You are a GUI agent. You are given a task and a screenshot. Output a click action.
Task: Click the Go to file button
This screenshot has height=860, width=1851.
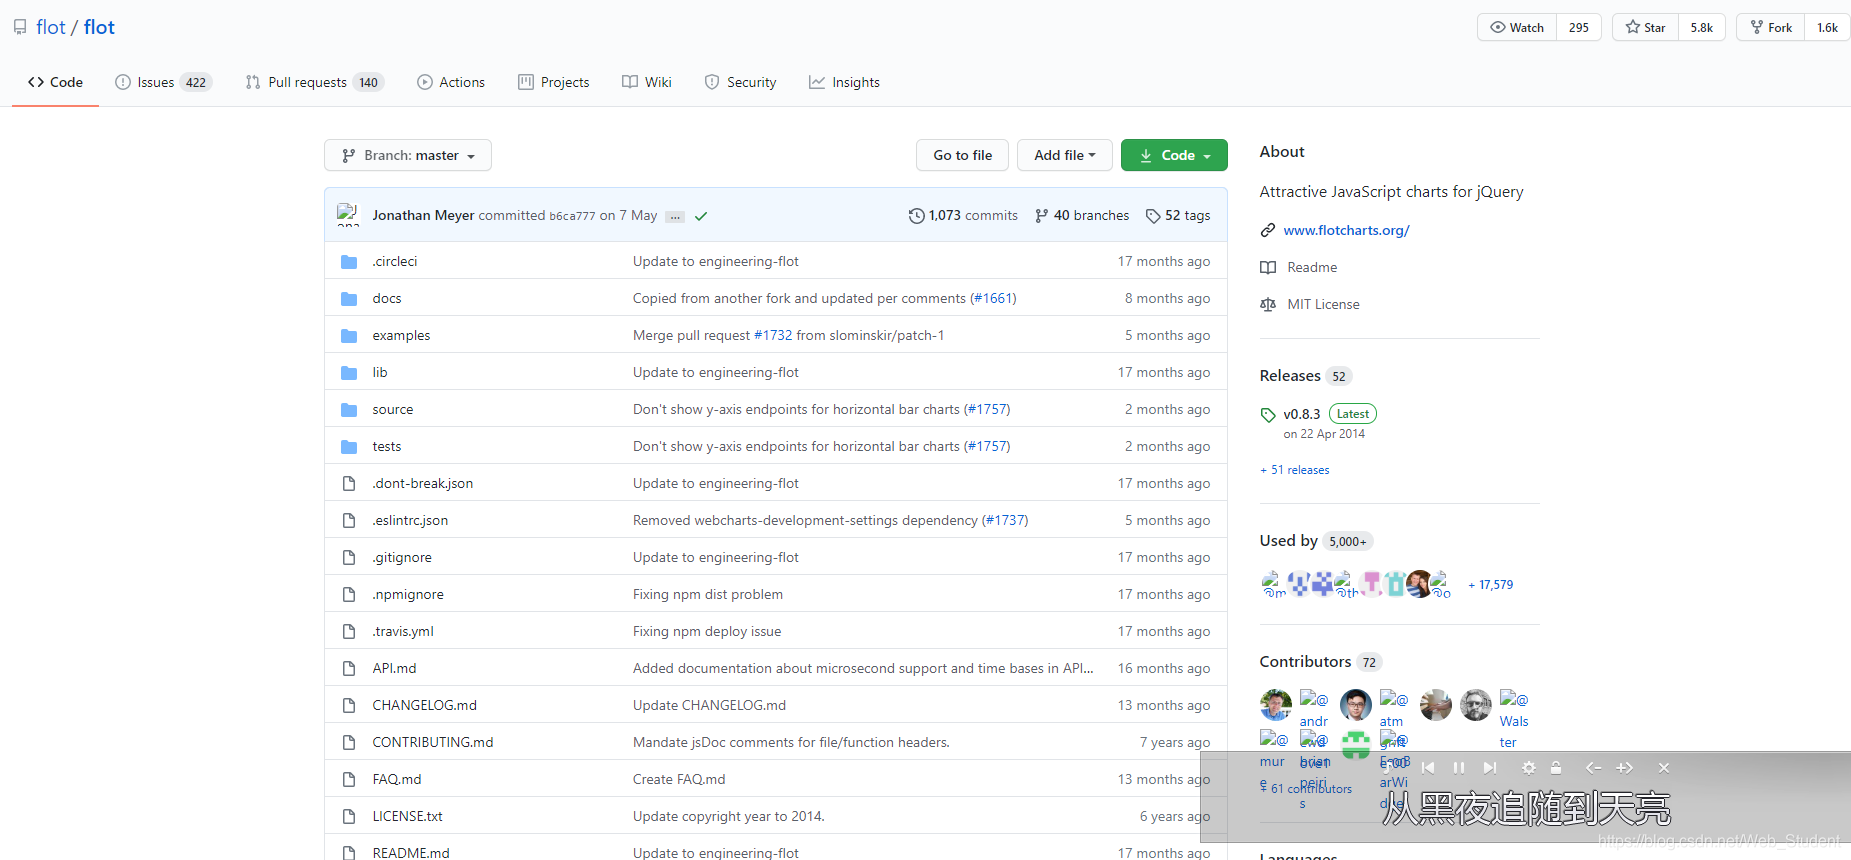tap(963, 155)
